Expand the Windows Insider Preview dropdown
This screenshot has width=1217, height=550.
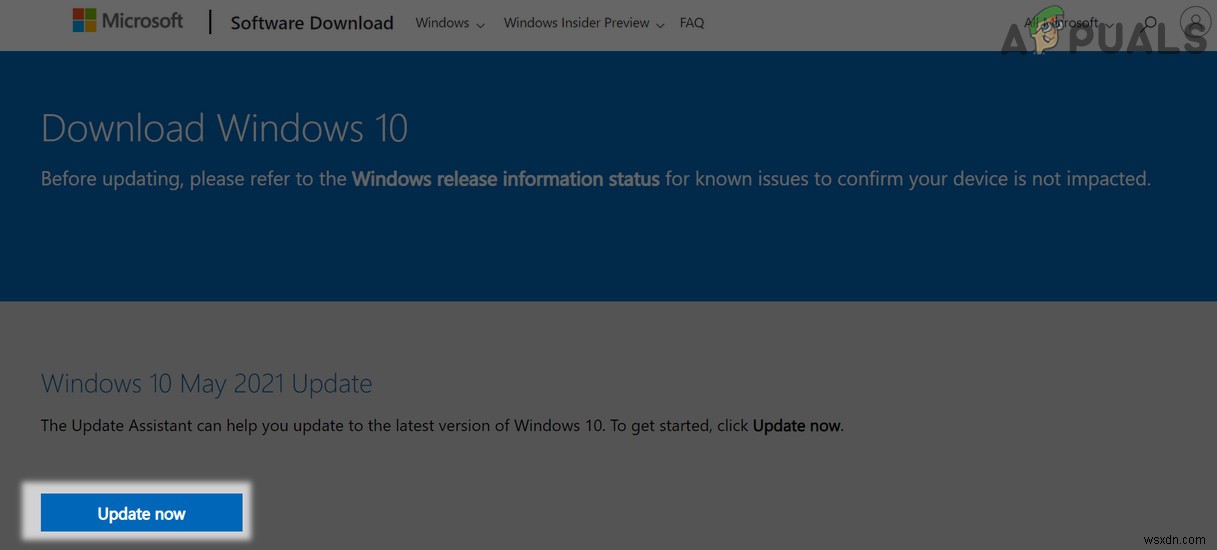(584, 23)
